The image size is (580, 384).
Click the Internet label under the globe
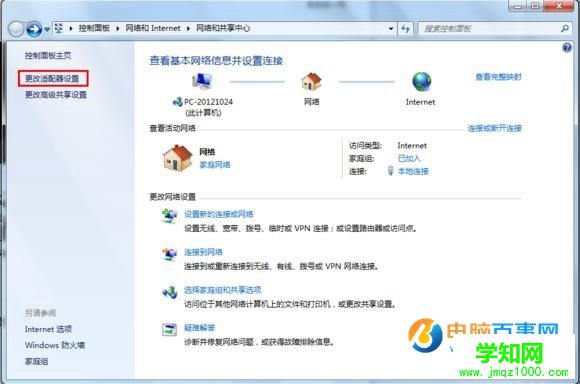tap(421, 102)
